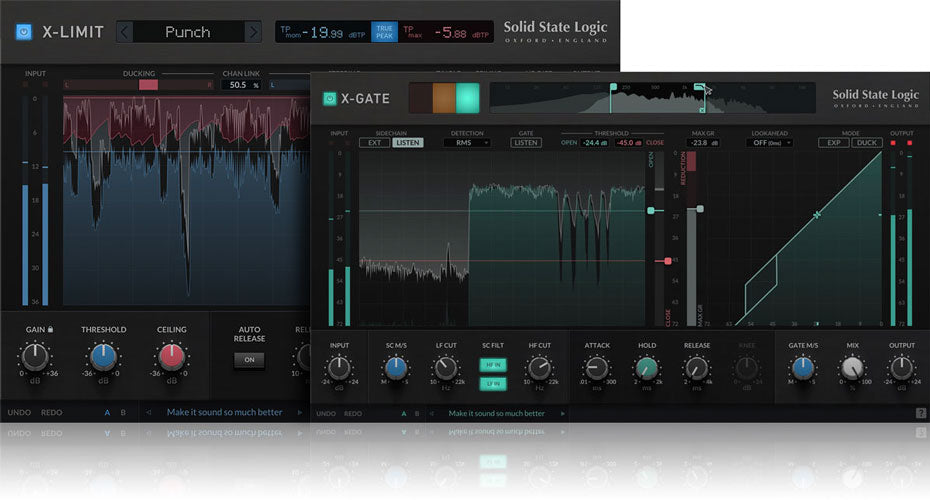Image resolution: width=930 pixels, height=500 pixels.
Task: Click UNDO in X-LIMIT footer
Action: 19,412
